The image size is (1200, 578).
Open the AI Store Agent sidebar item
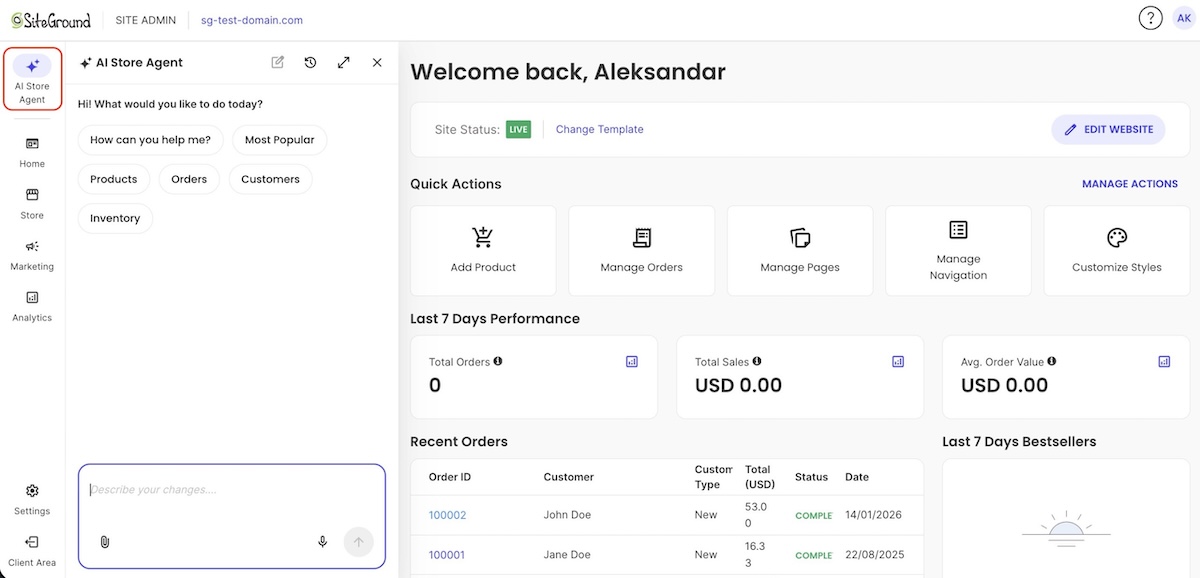pos(32,79)
